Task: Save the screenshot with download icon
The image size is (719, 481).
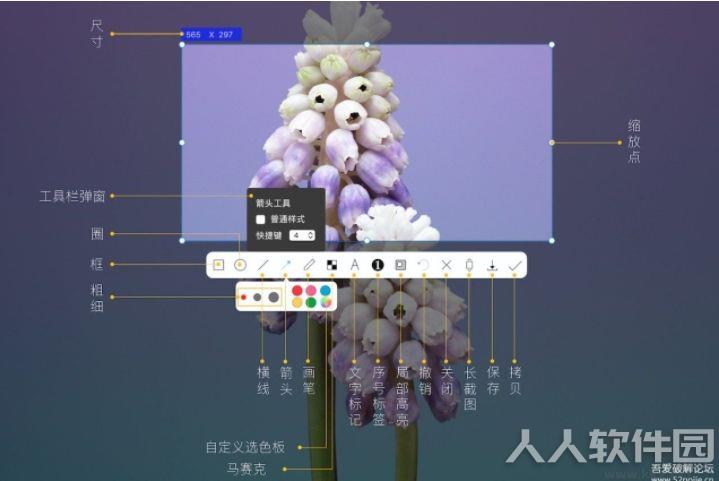Action: pos(492,265)
